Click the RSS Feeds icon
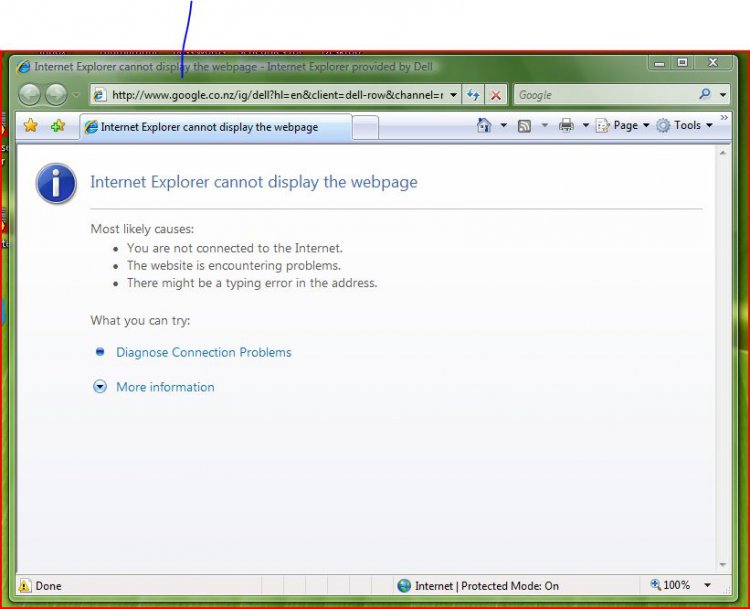750x609 pixels. point(524,126)
